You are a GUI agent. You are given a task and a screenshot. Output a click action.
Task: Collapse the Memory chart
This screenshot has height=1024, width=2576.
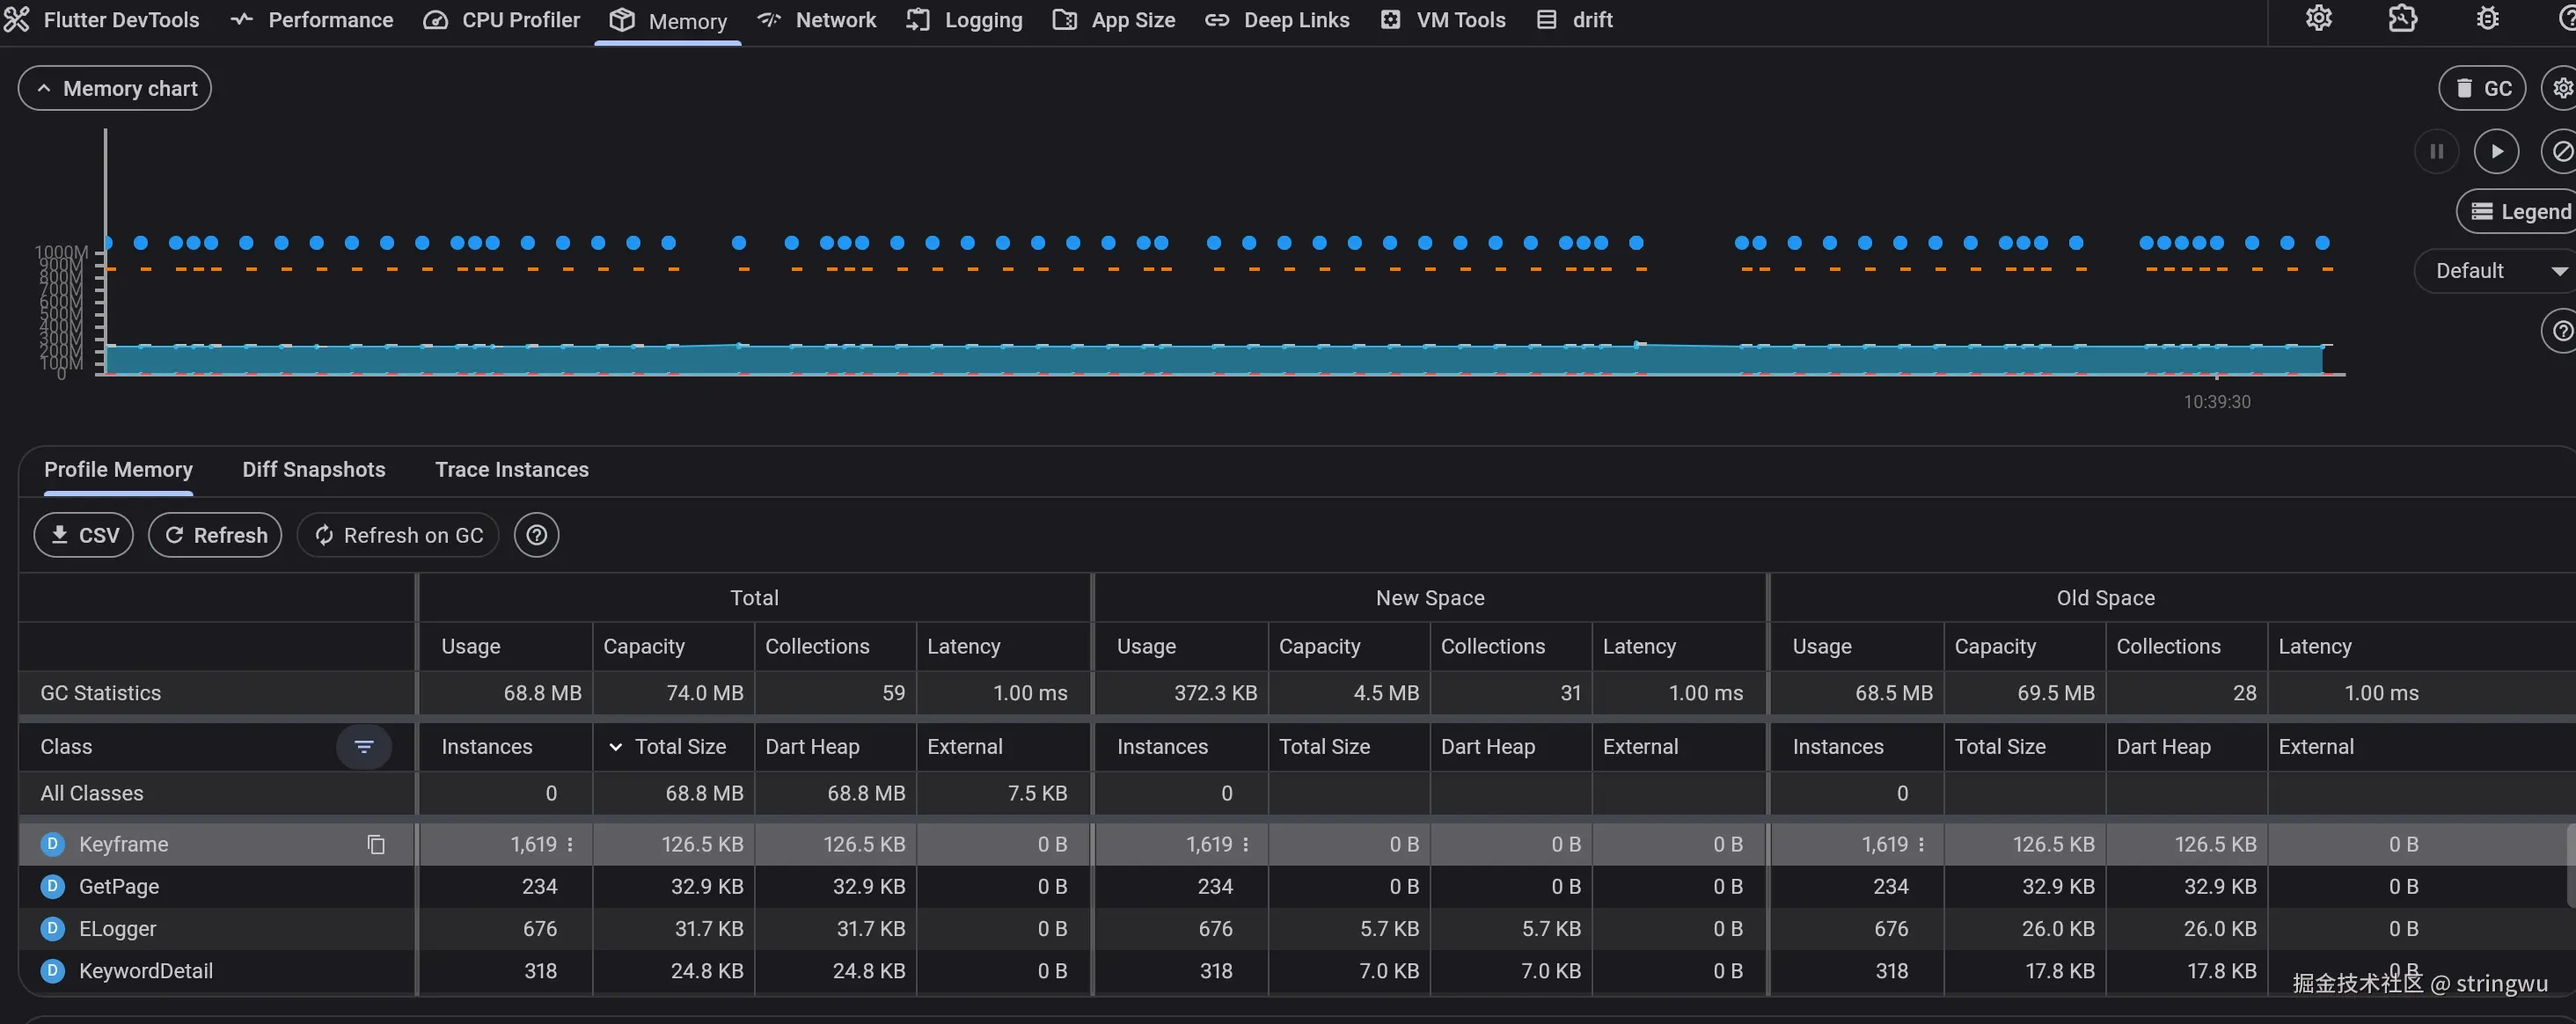click(115, 88)
